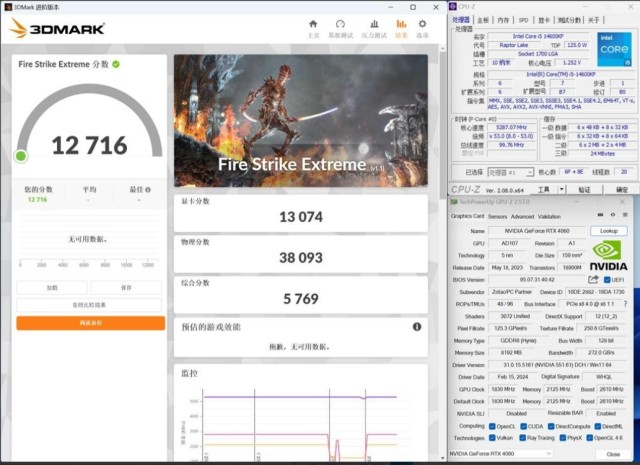This screenshot has width=640, height=465.
Task: Toggle the OpenGL 4.6 checkbox
Action: (x=589, y=438)
